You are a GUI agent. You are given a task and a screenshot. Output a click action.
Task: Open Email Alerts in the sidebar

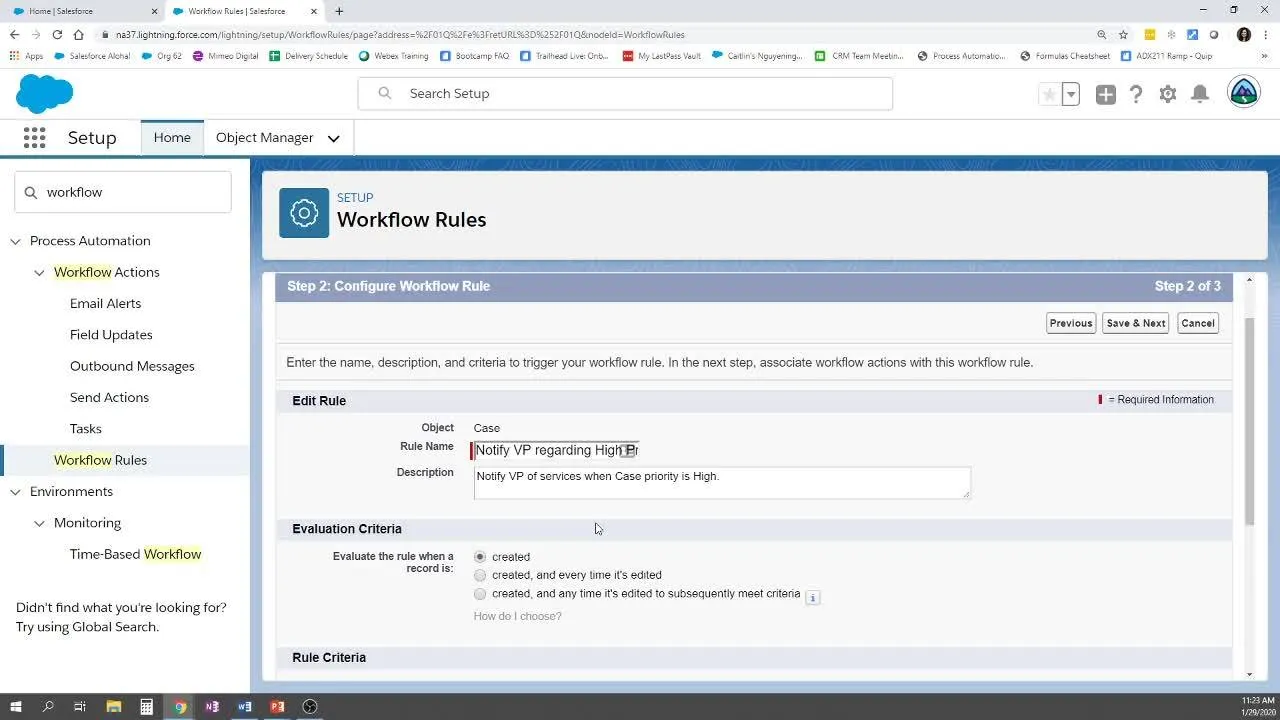tap(105, 304)
